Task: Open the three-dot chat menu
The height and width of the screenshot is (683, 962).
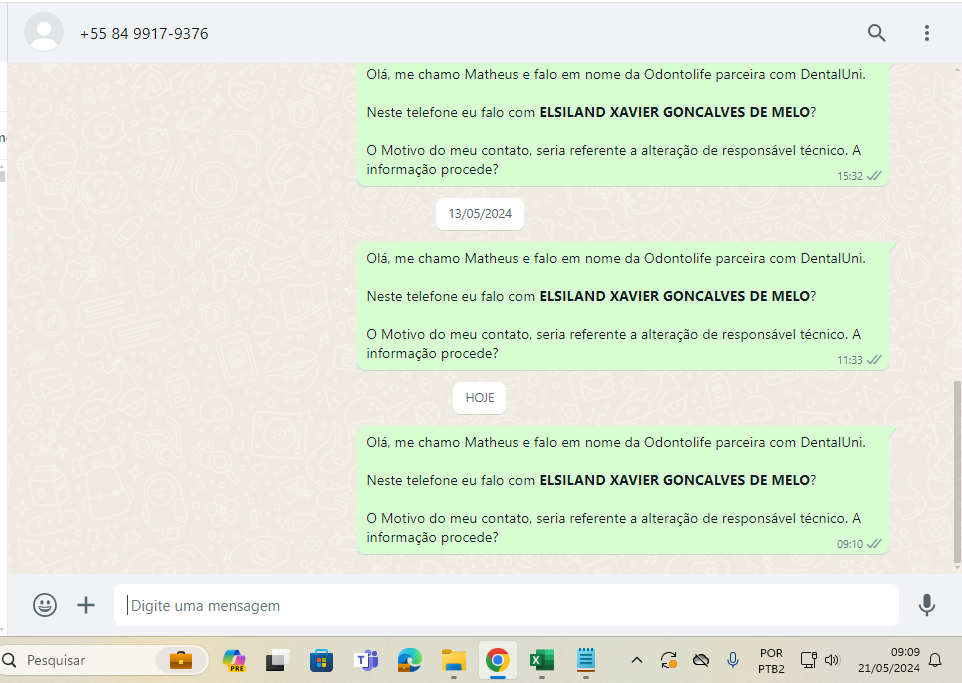Action: pos(926,33)
